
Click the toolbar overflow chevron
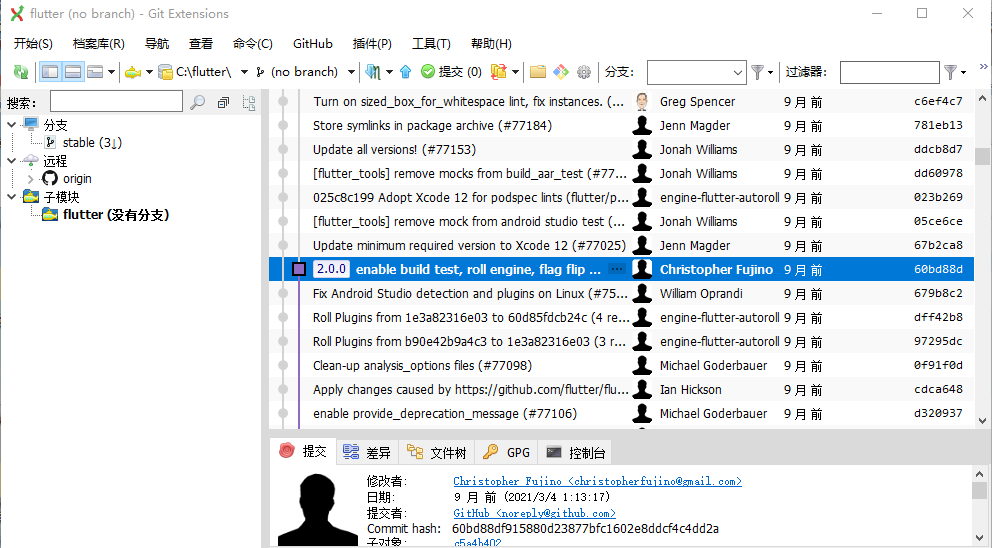(984, 66)
